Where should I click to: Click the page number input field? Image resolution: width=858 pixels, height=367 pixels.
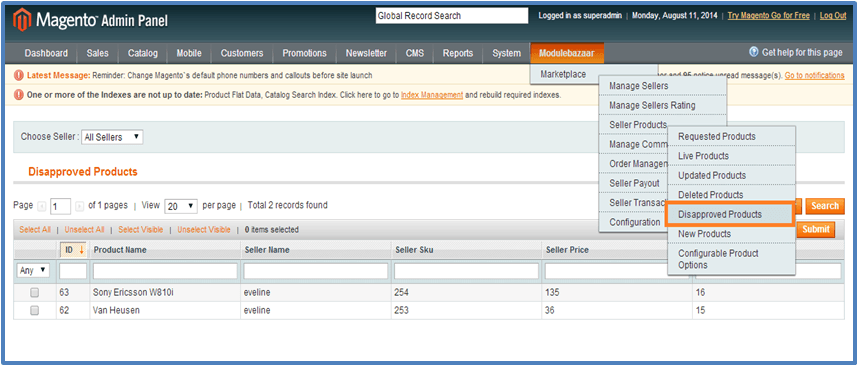pos(60,207)
